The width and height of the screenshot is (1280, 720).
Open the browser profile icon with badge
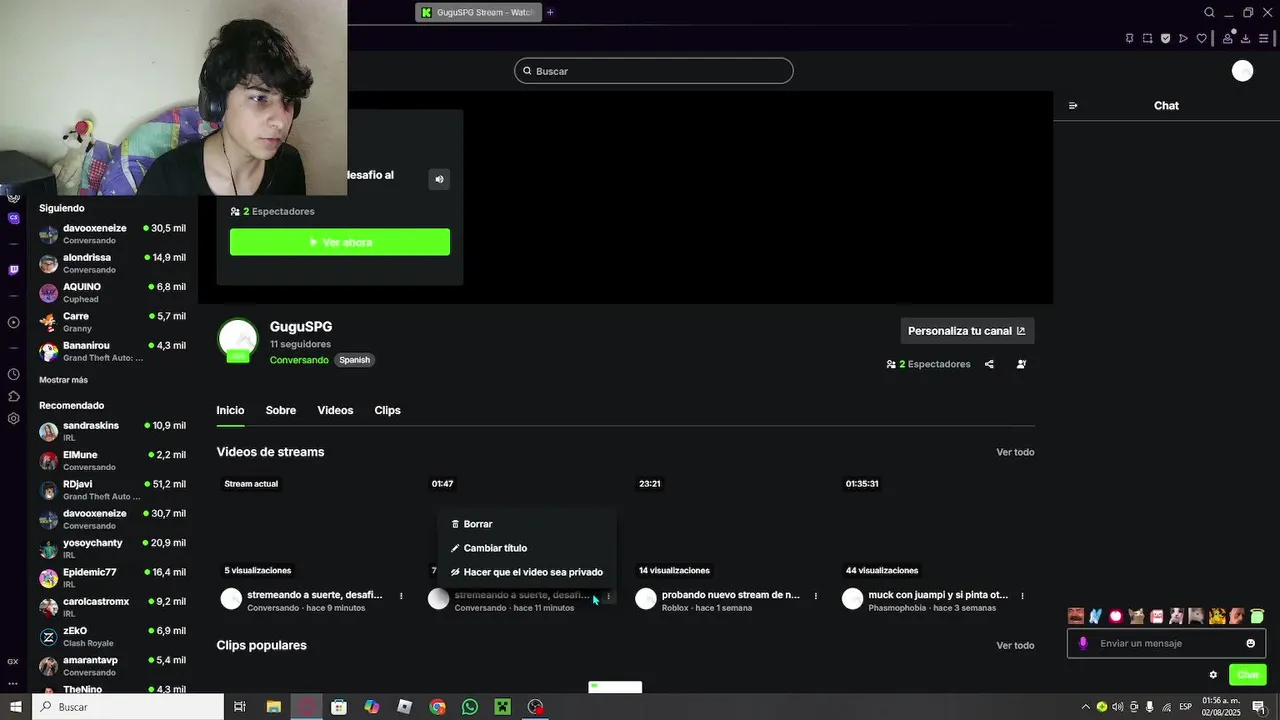(x=1228, y=38)
